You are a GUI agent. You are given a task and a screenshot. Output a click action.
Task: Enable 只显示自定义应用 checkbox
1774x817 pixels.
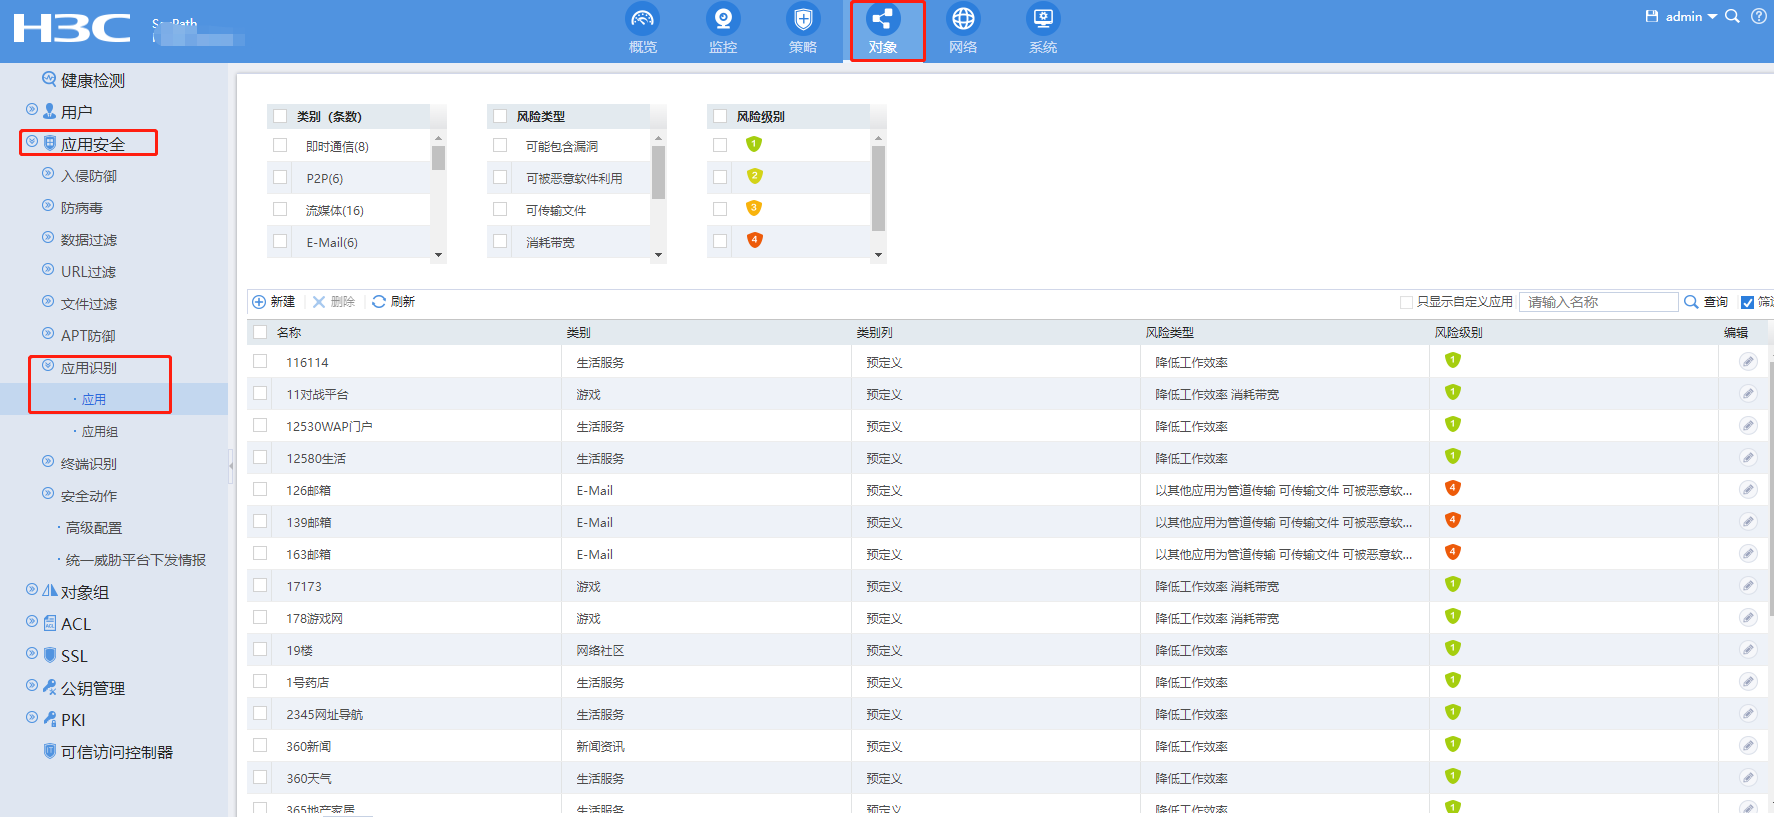tap(1407, 302)
